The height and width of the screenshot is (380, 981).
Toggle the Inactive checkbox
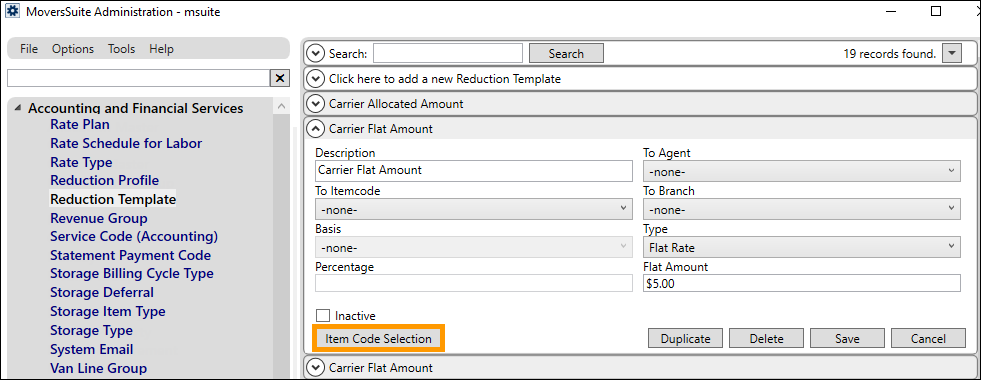(x=323, y=316)
